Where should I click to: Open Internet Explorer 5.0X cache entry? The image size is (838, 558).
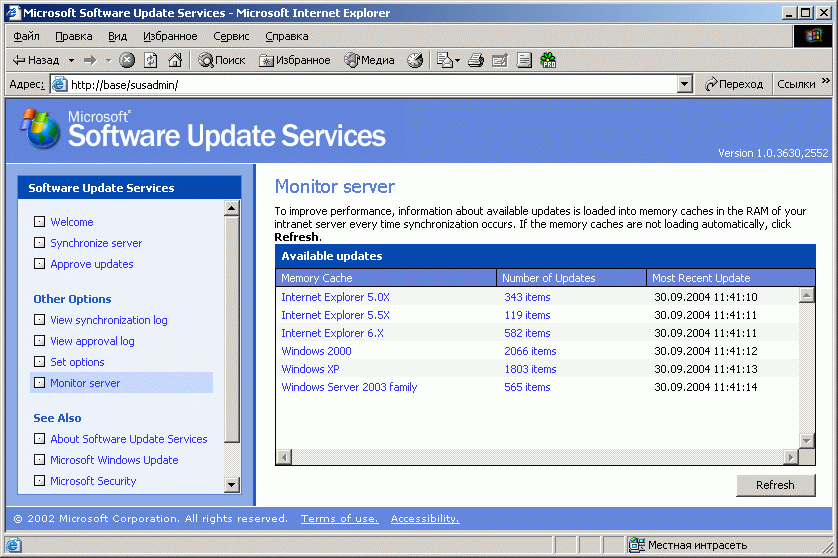coord(336,297)
